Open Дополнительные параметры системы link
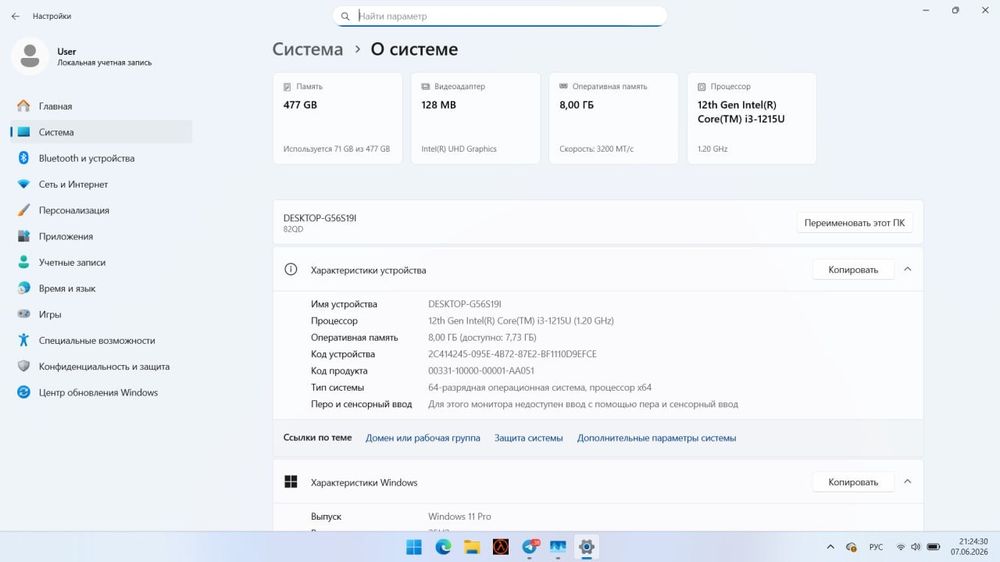The height and width of the screenshot is (562, 1000). point(656,438)
